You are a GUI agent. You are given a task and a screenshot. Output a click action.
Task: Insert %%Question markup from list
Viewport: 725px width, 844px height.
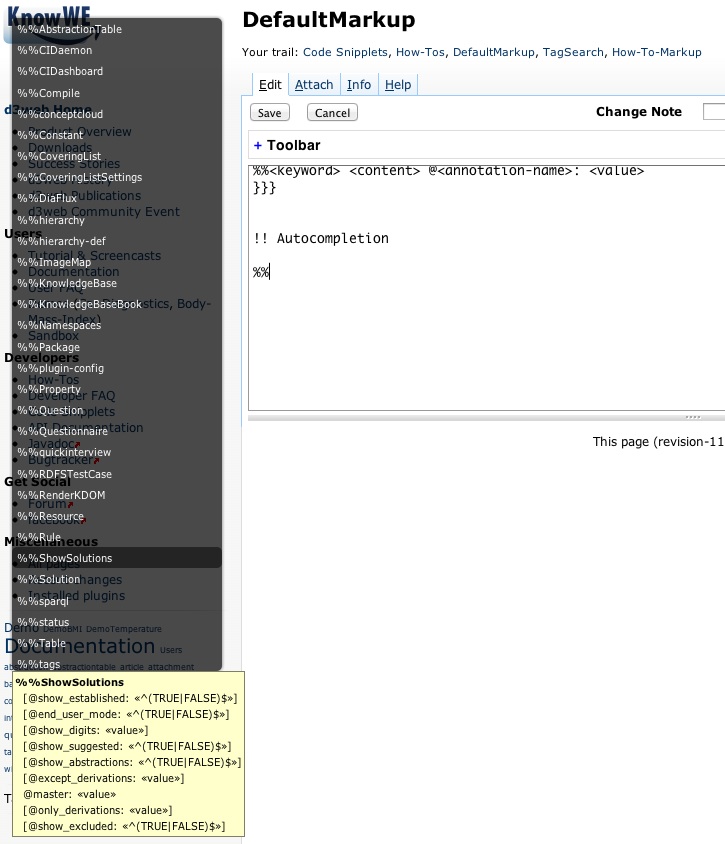coord(117,410)
